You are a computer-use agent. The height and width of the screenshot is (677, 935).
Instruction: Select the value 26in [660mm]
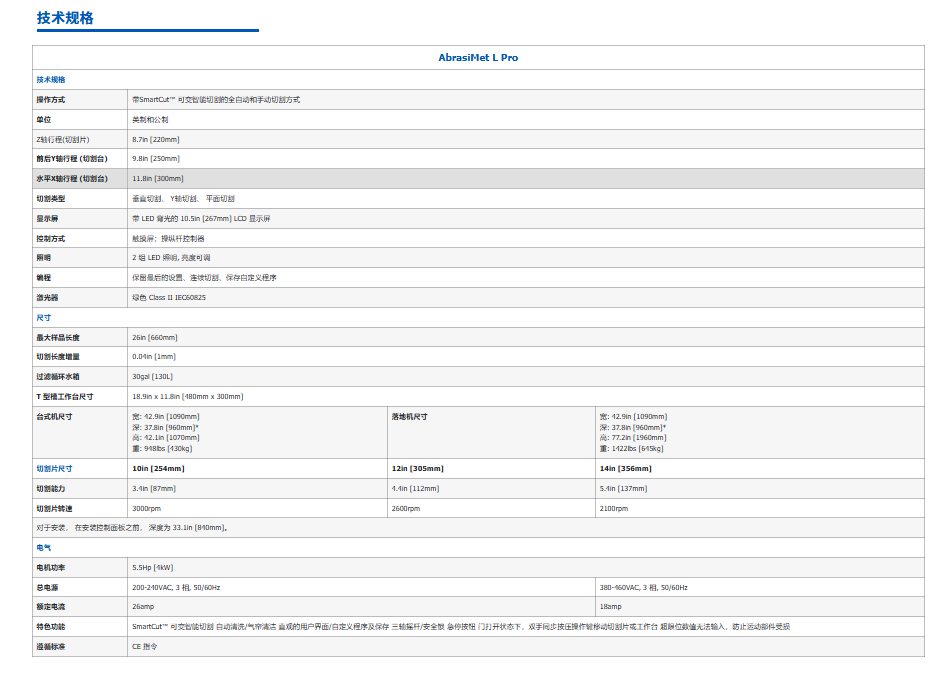coord(155,338)
